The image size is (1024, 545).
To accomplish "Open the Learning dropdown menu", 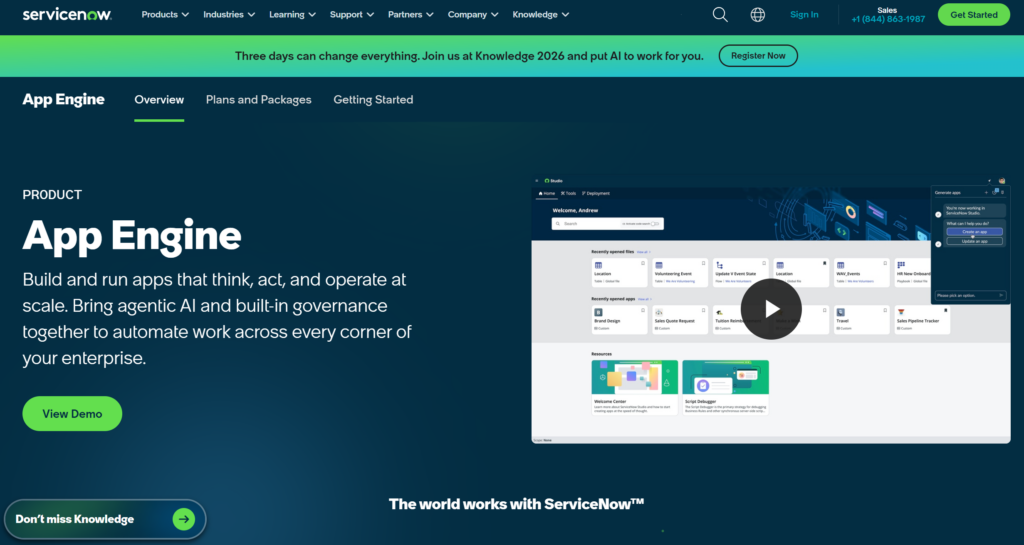I will pyautogui.click(x=292, y=15).
